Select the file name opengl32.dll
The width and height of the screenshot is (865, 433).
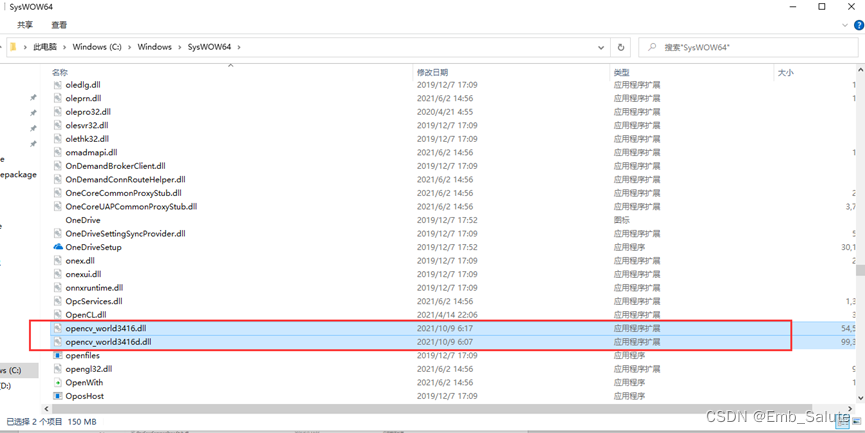[89, 368]
